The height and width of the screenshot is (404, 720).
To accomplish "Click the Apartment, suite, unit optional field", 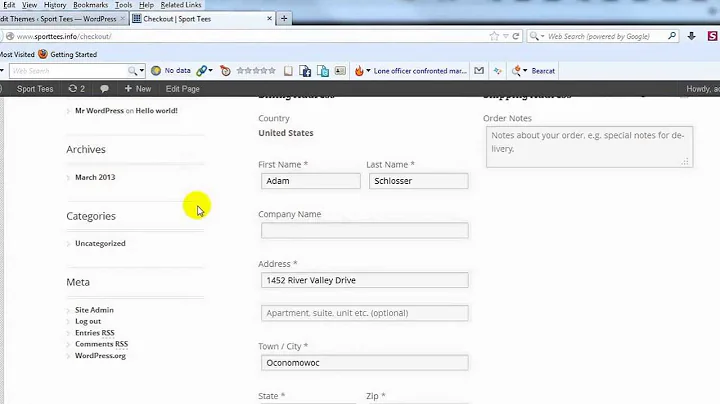I will coord(365,313).
